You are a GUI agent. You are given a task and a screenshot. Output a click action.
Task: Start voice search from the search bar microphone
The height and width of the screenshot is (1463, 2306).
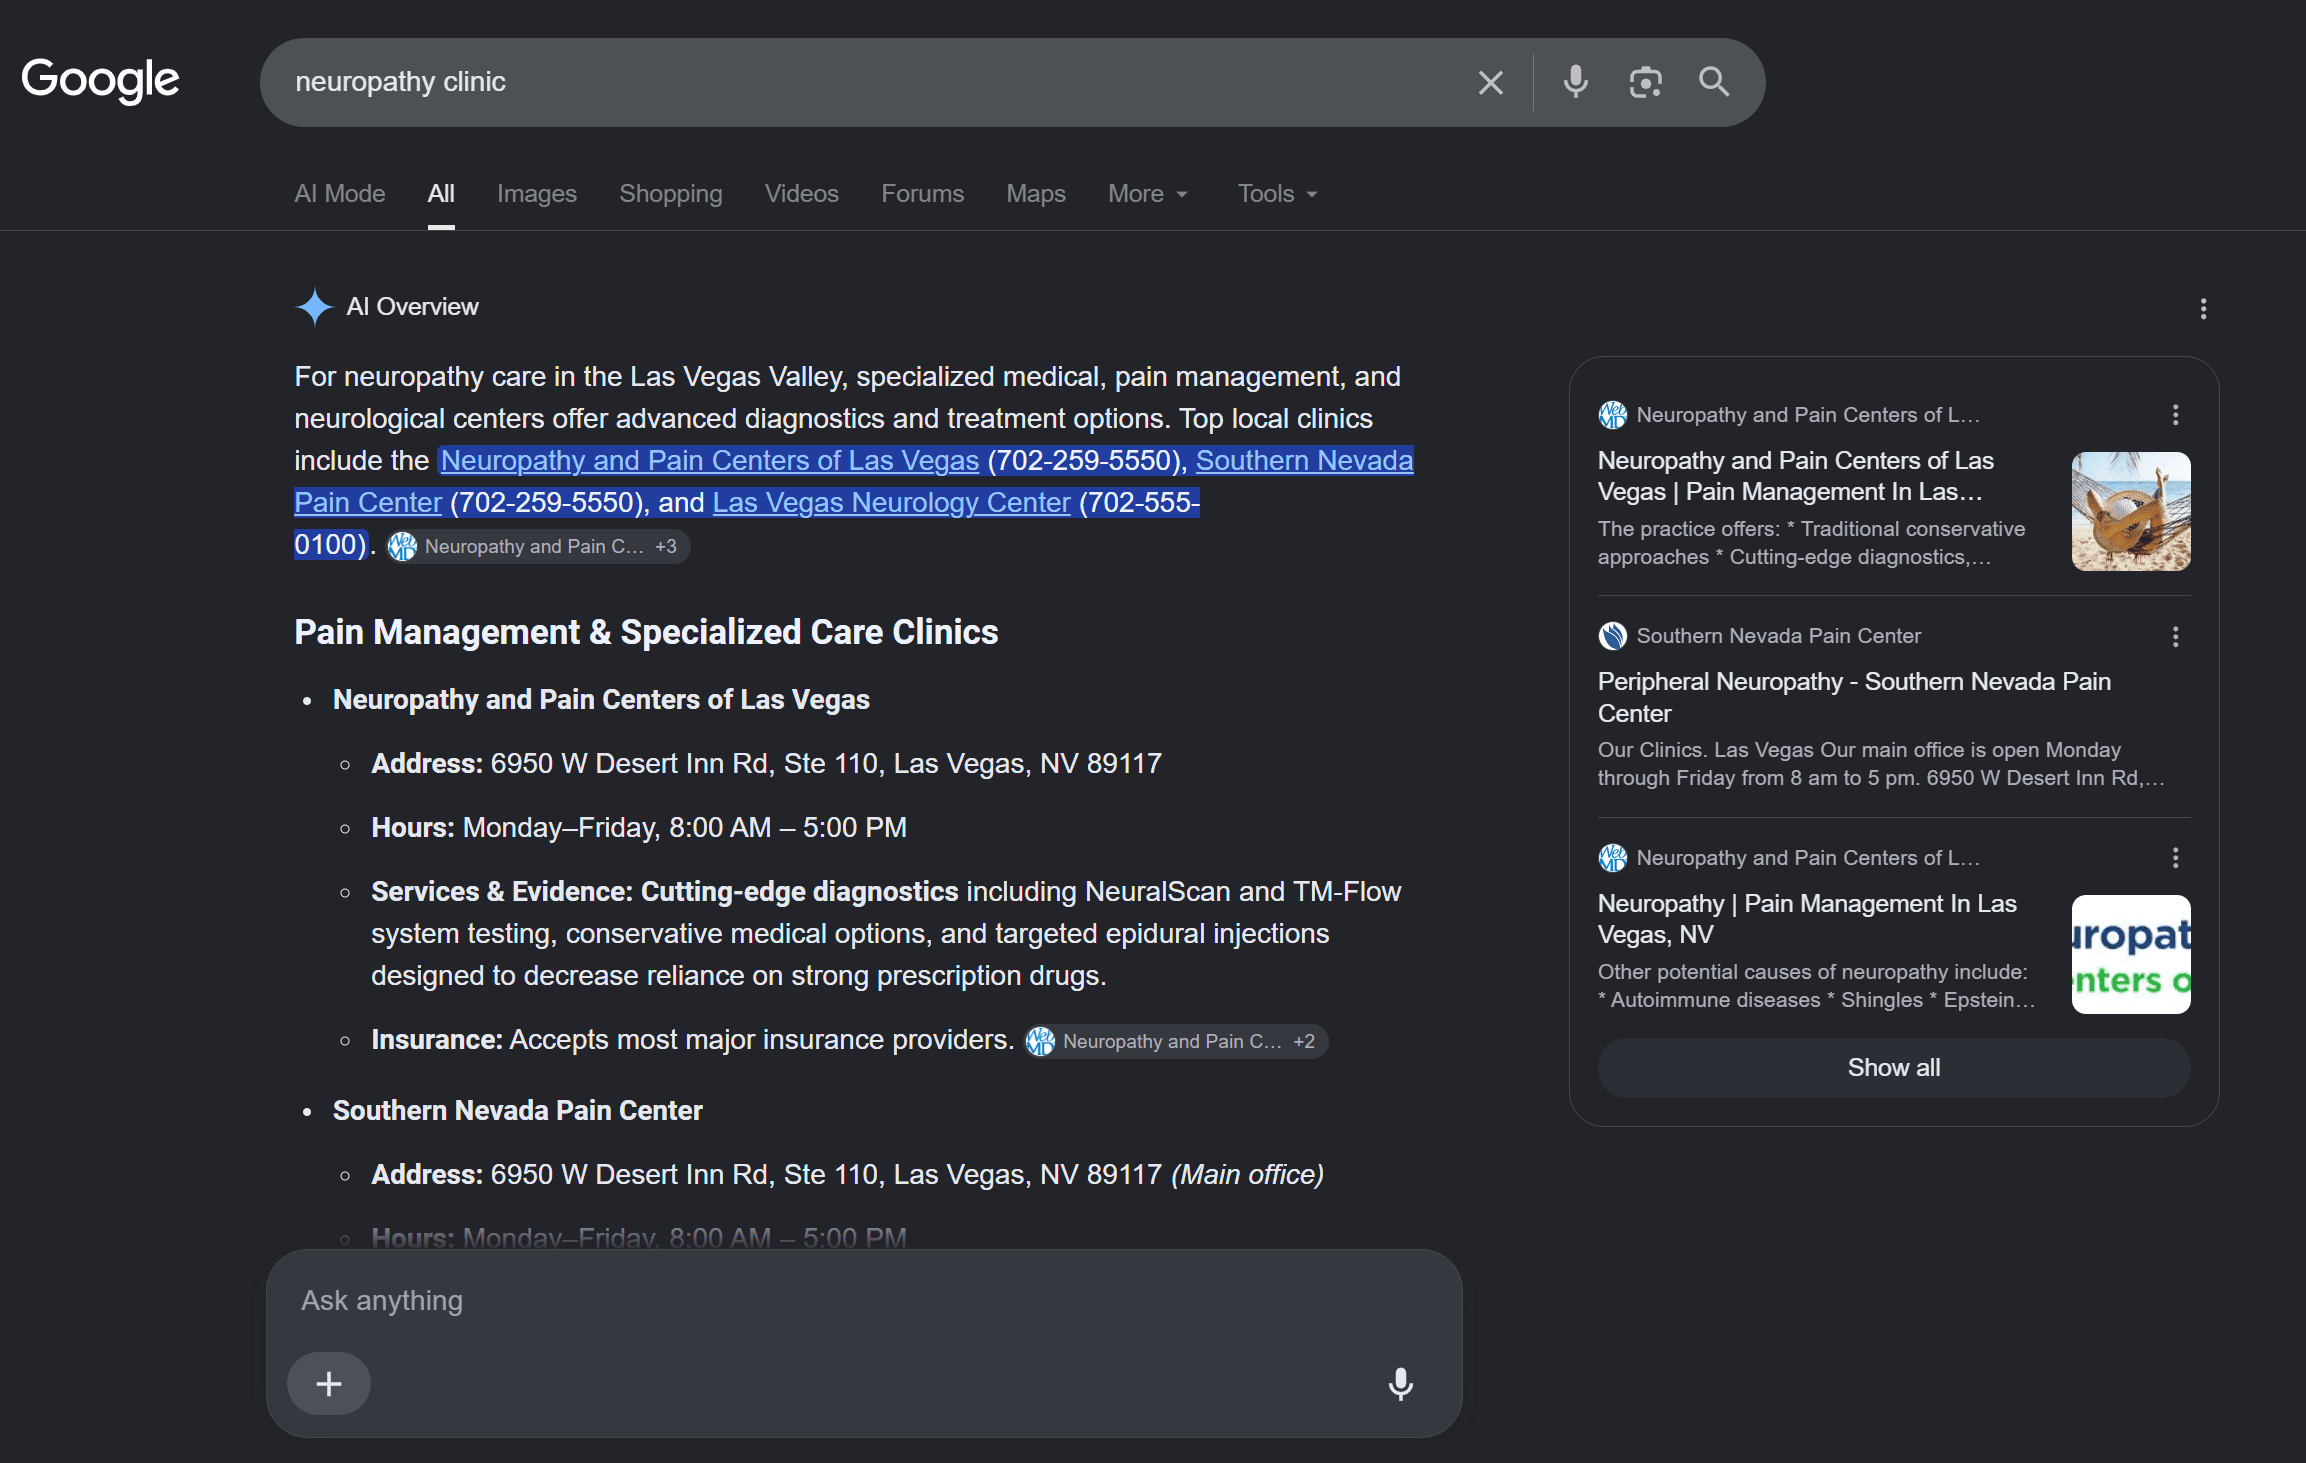(1575, 82)
